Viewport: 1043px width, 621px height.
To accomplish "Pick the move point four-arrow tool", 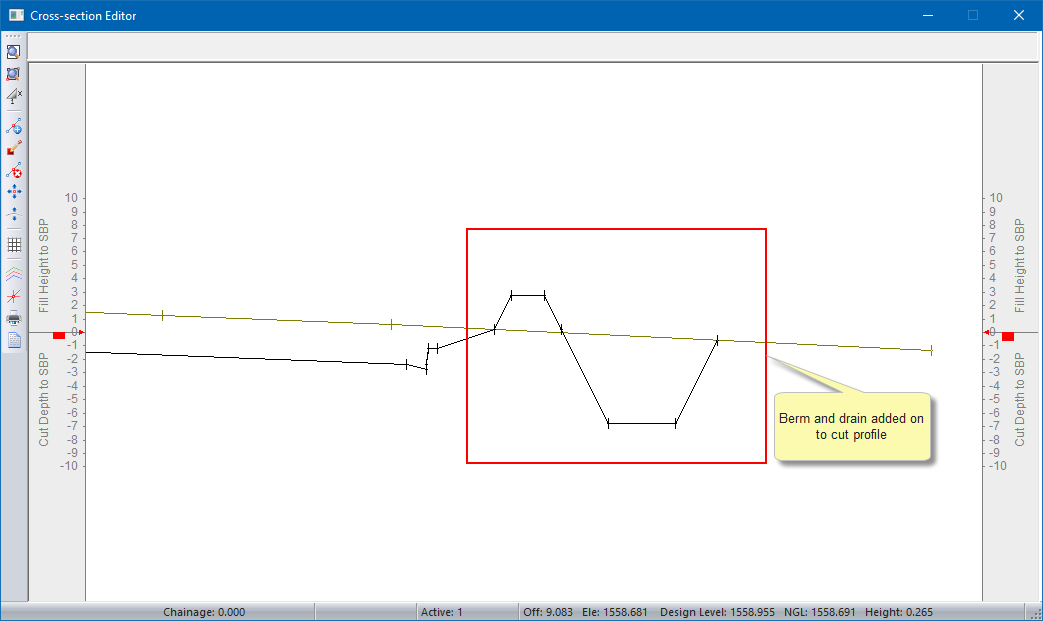I will click(14, 191).
